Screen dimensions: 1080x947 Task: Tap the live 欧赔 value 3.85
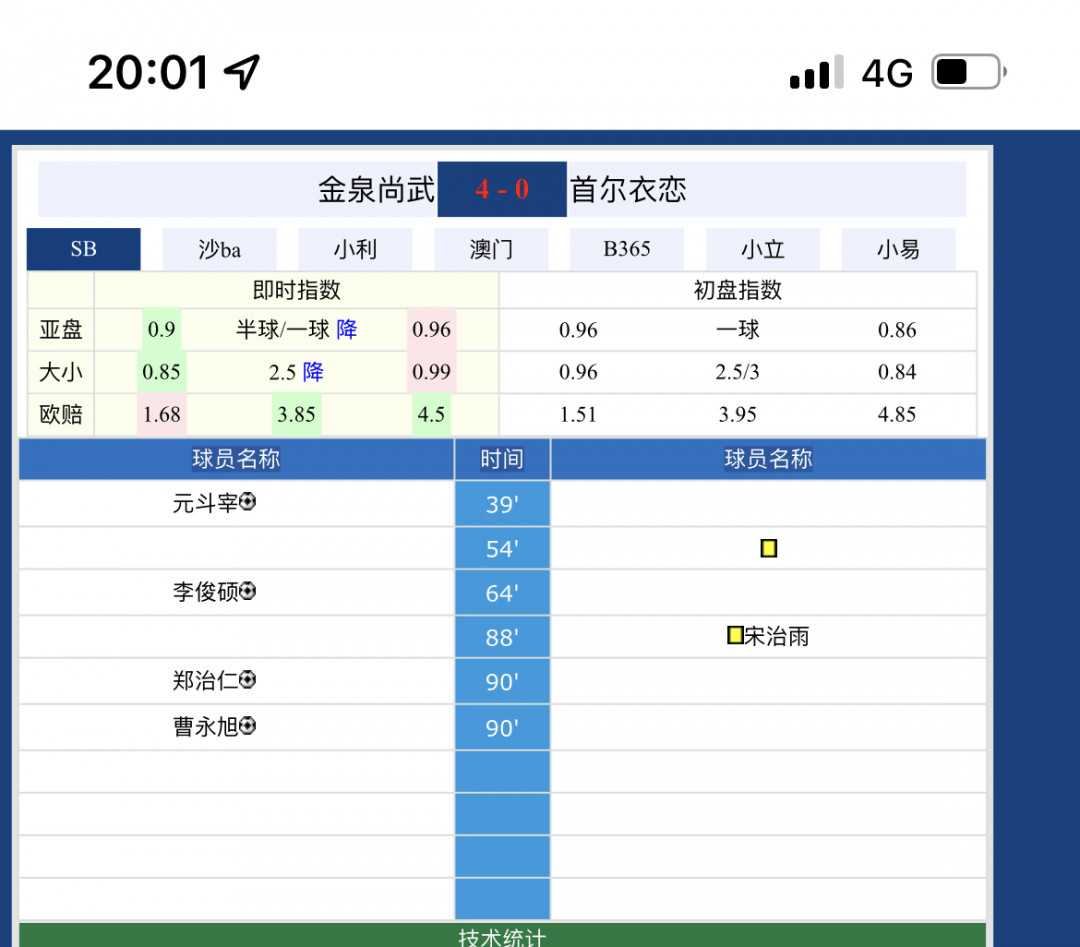[296, 415]
